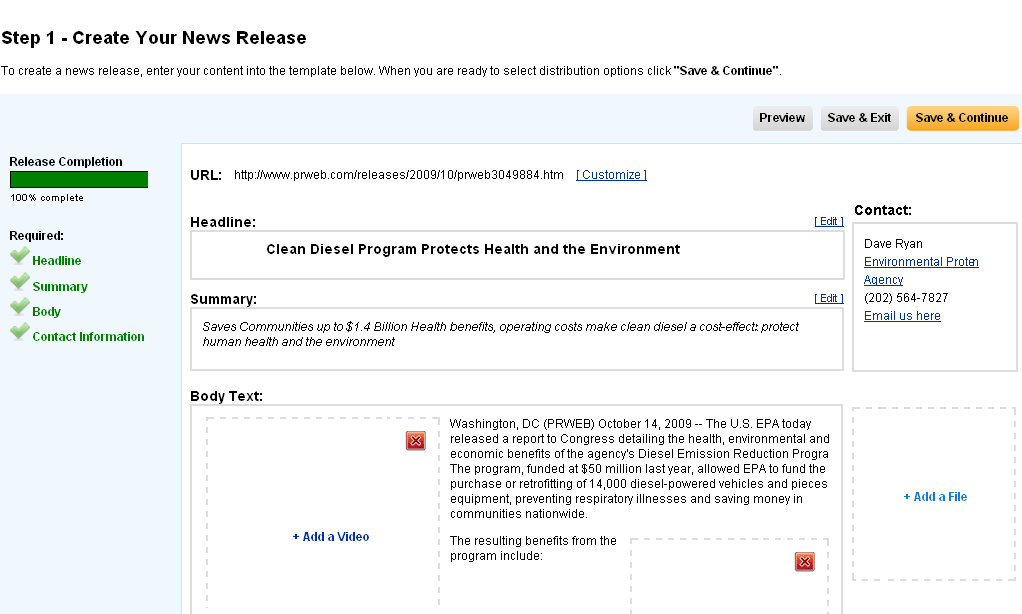Click the Contact Information checkmark icon
1022x614 pixels.
pyautogui.click(x=19, y=333)
